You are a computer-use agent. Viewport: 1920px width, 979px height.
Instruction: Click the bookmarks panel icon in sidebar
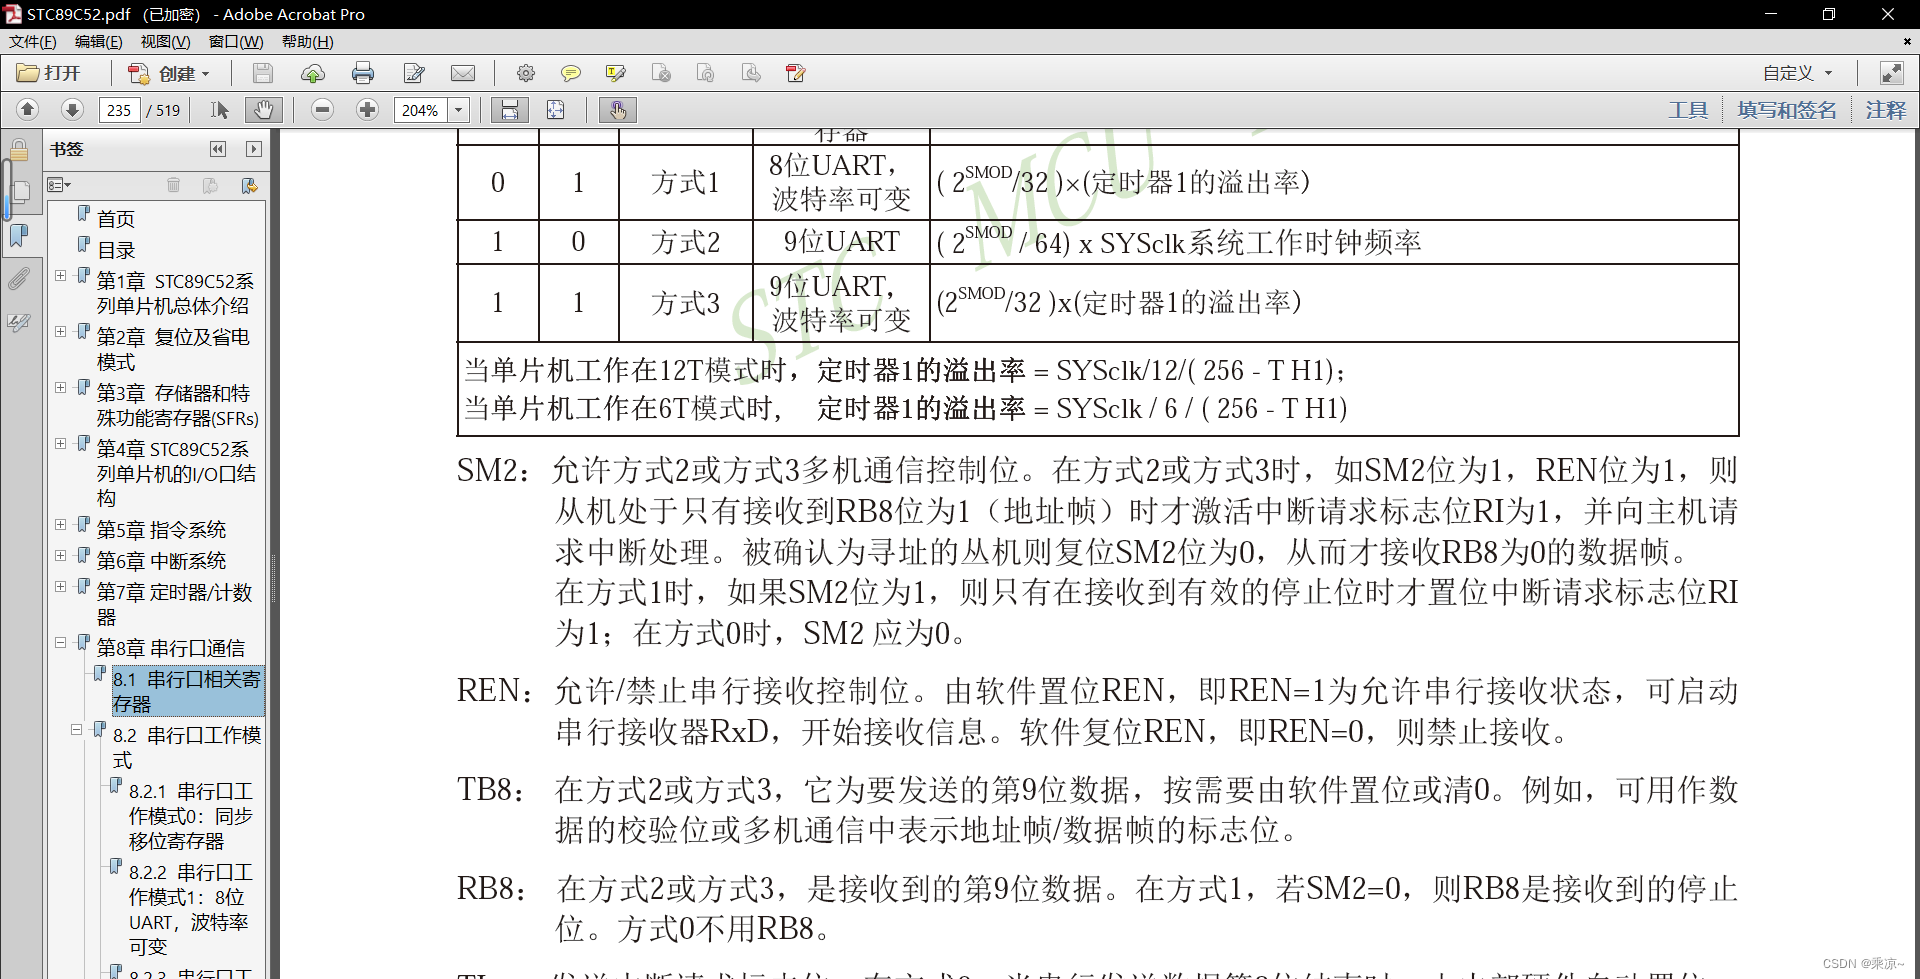tap(19, 235)
